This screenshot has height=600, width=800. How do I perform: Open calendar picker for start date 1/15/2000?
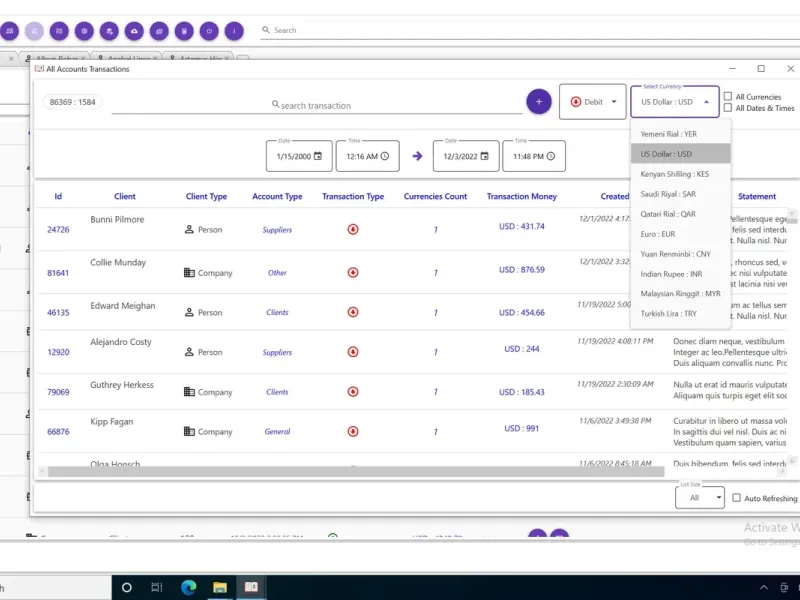(318, 156)
